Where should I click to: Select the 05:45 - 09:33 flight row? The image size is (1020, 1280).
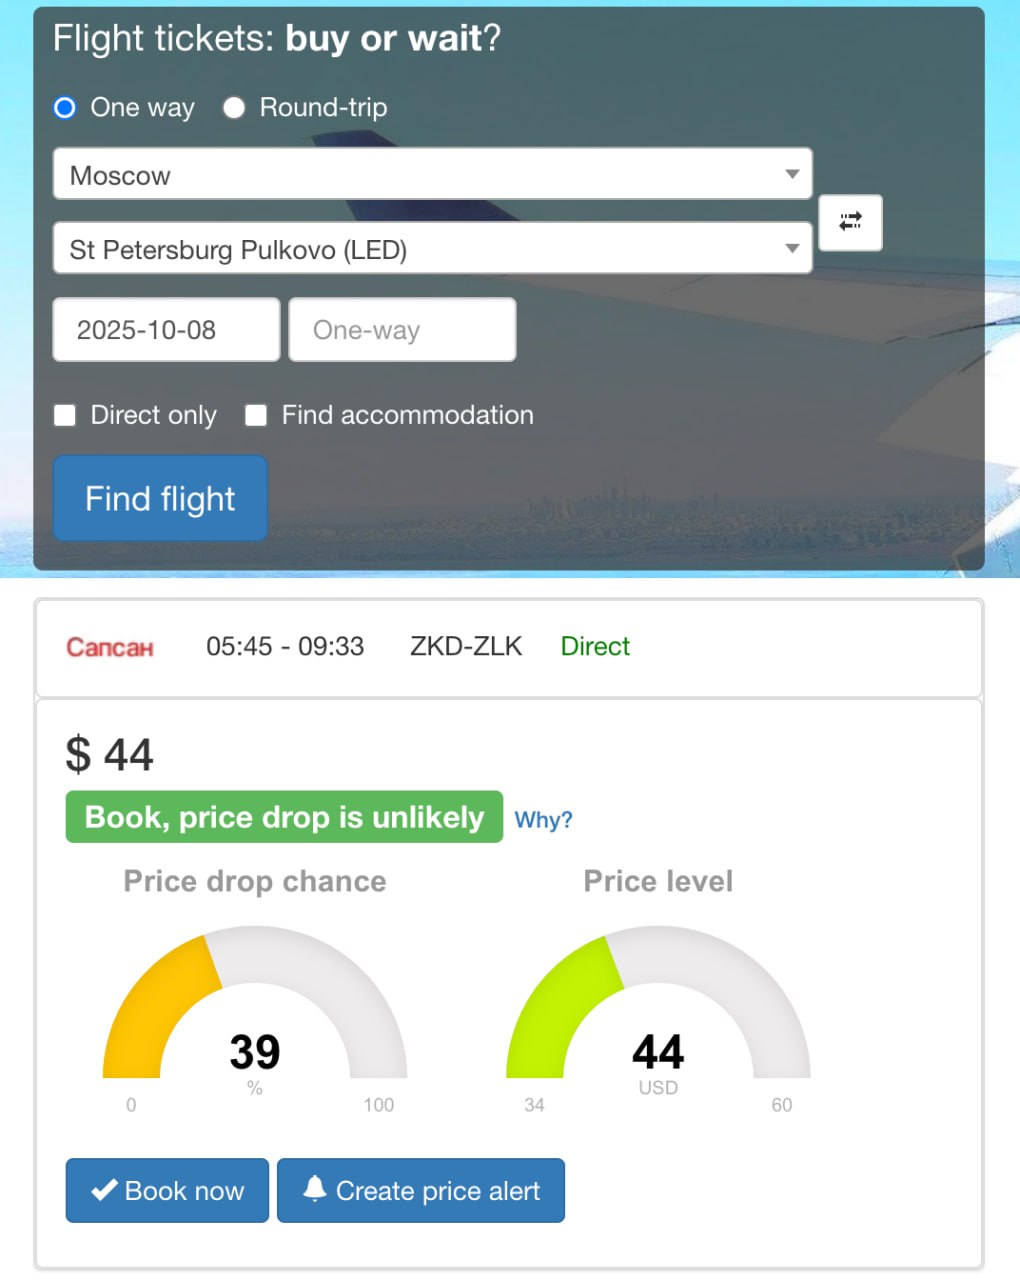(x=509, y=647)
